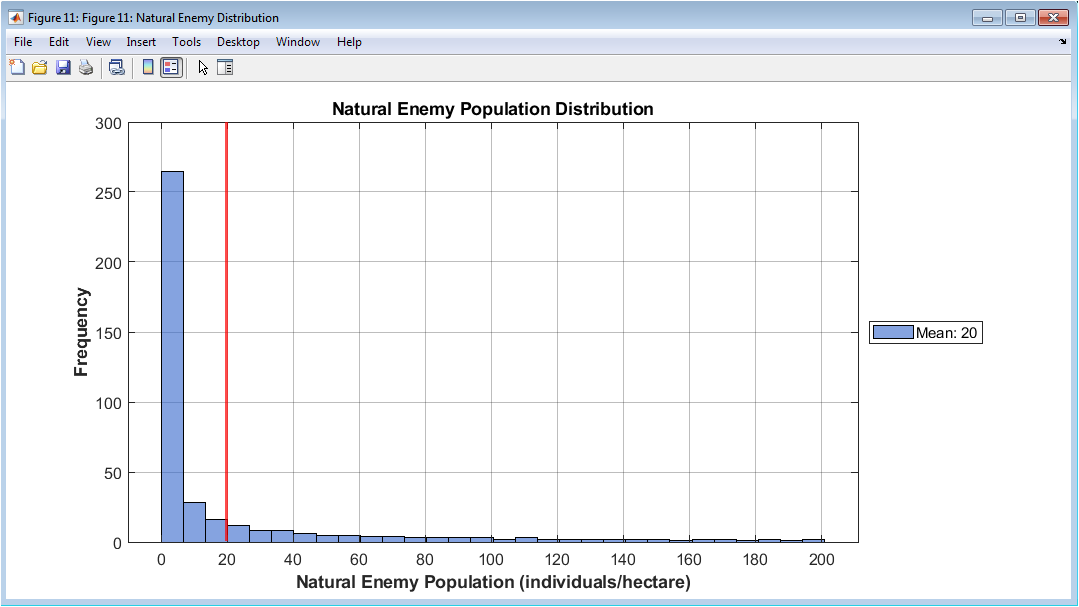Open the View menu
Viewport: 1079px width, 607px height.
point(98,42)
